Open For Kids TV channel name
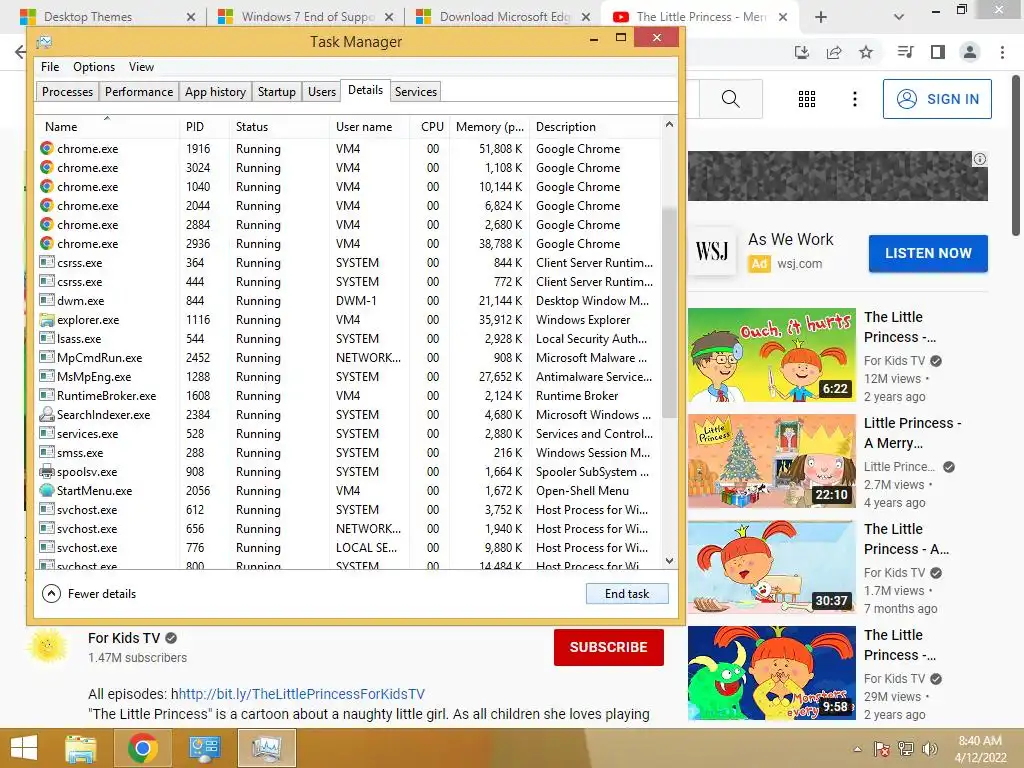1024x768 pixels. 124,638
